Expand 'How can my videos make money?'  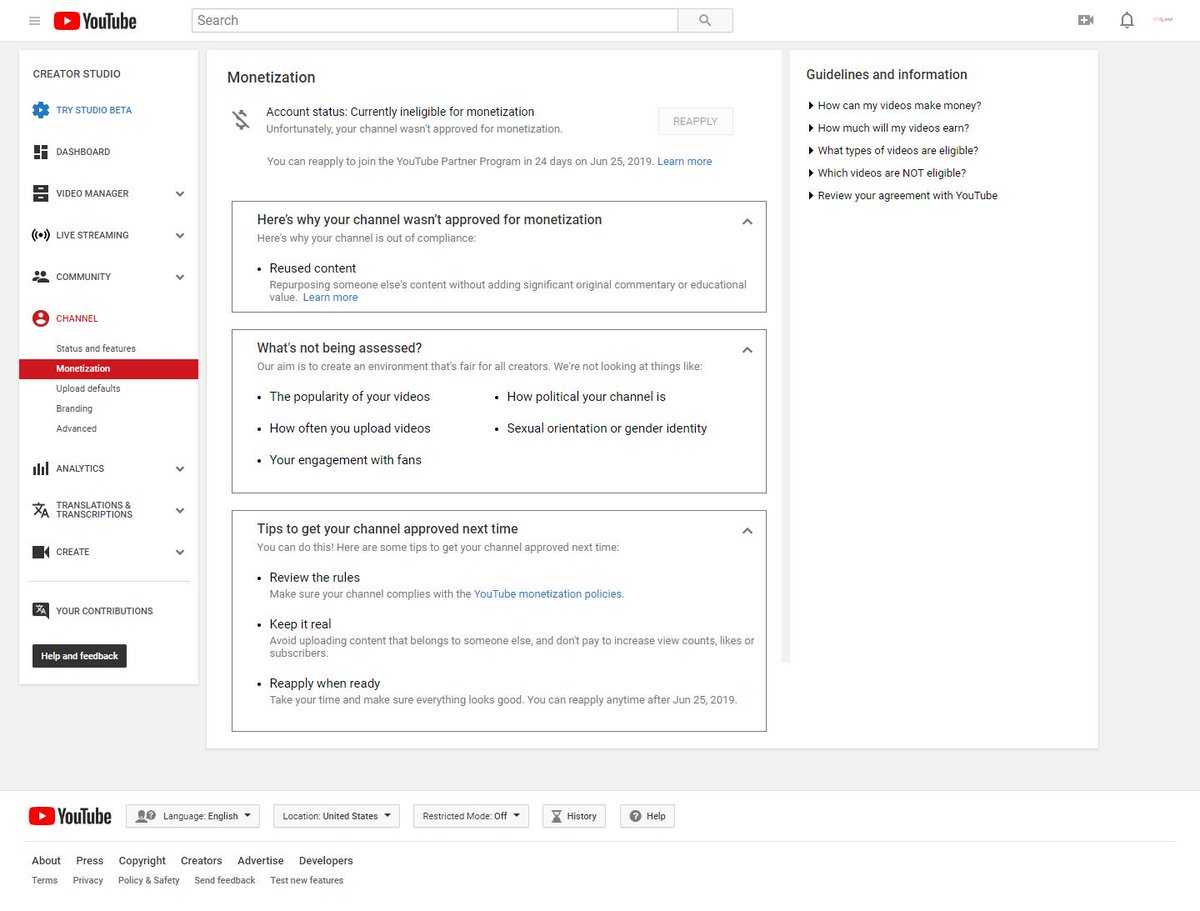tap(894, 105)
